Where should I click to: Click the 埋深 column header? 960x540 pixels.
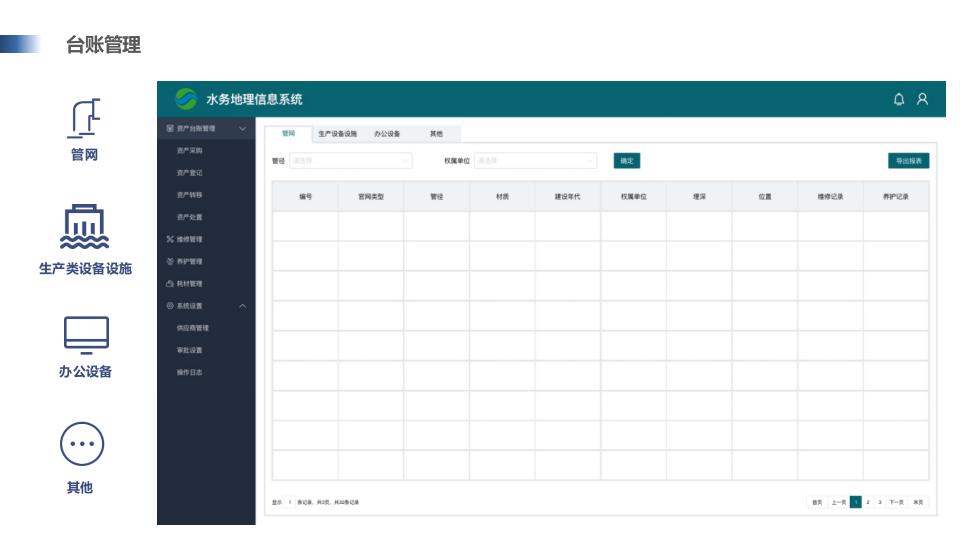click(x=699, y=197)
